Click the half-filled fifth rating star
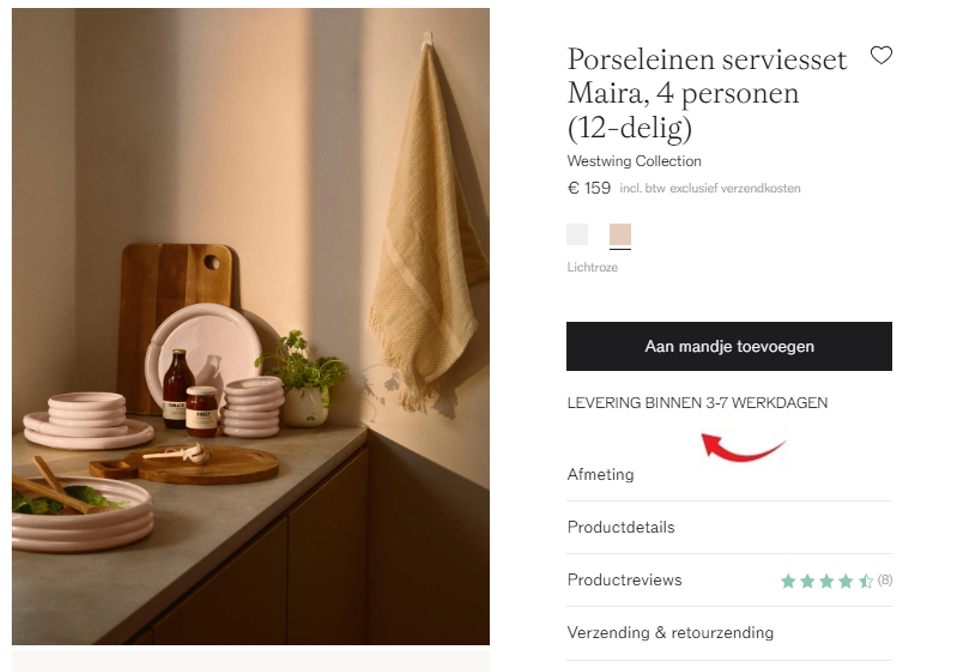This screenshot has height=672, width=971. 866,581
